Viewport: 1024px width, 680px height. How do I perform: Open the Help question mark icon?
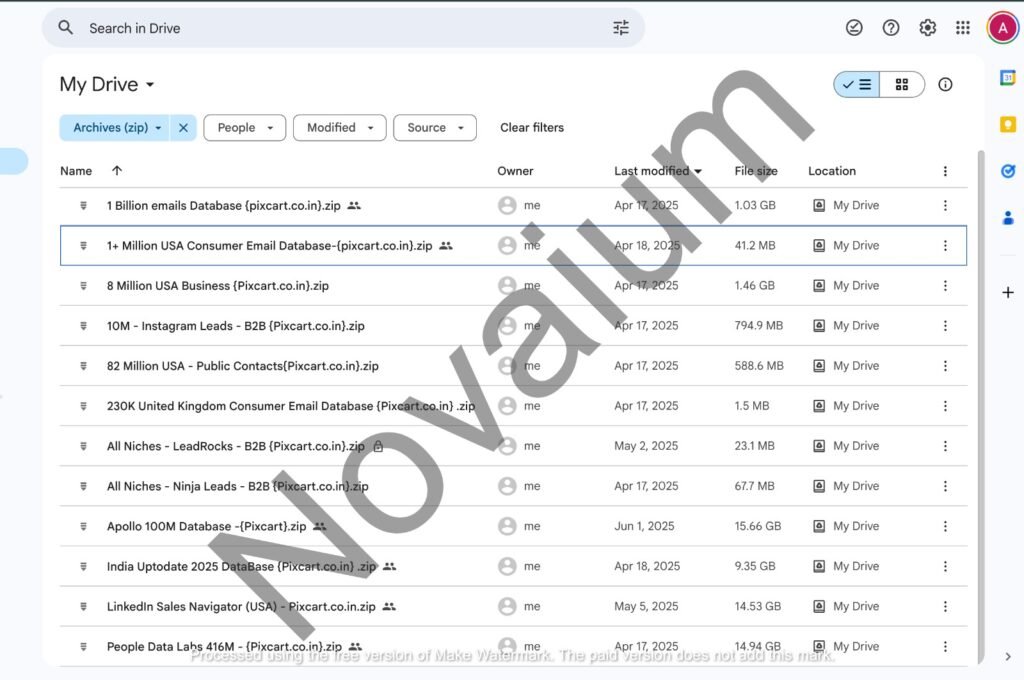click(x=891, y=28)
